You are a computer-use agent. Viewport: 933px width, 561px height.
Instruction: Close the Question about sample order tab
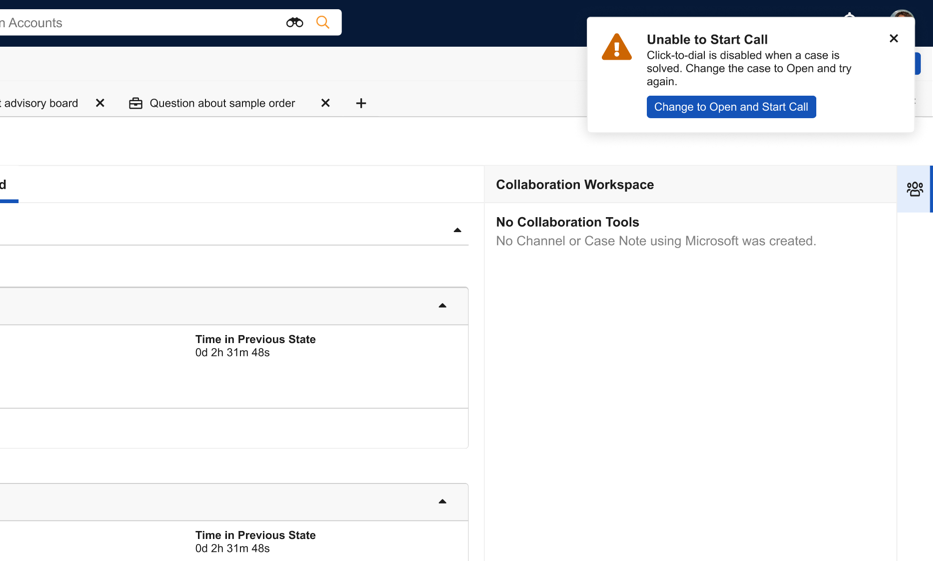325,103
